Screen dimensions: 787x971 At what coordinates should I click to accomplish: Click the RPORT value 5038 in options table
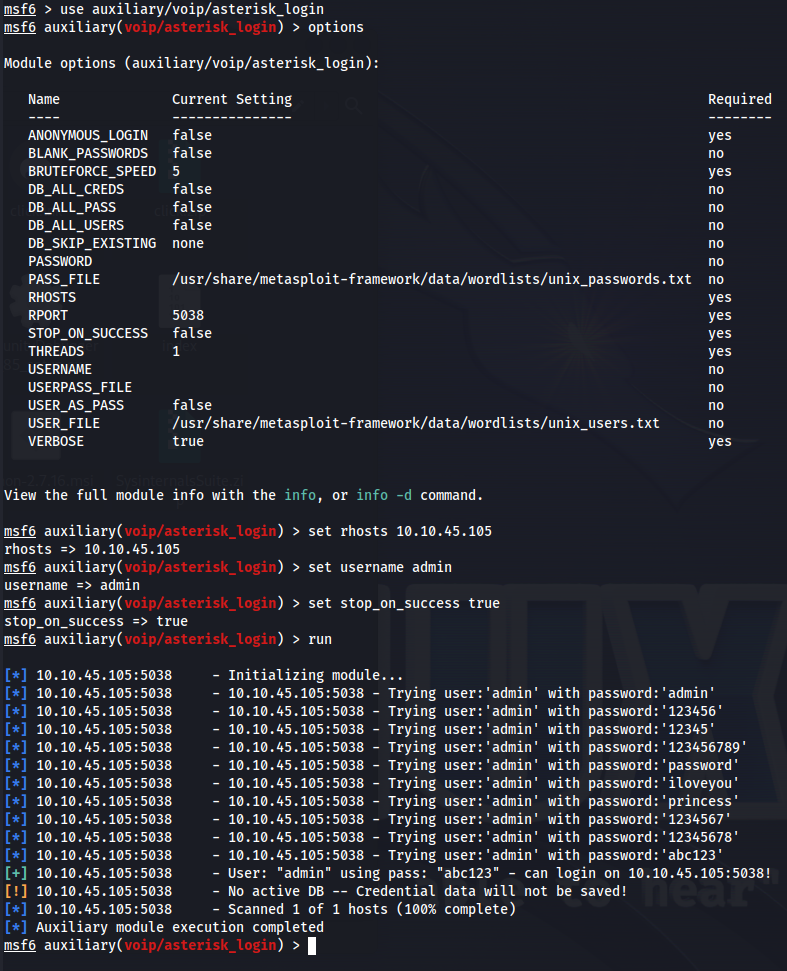[x=188, y=315]
